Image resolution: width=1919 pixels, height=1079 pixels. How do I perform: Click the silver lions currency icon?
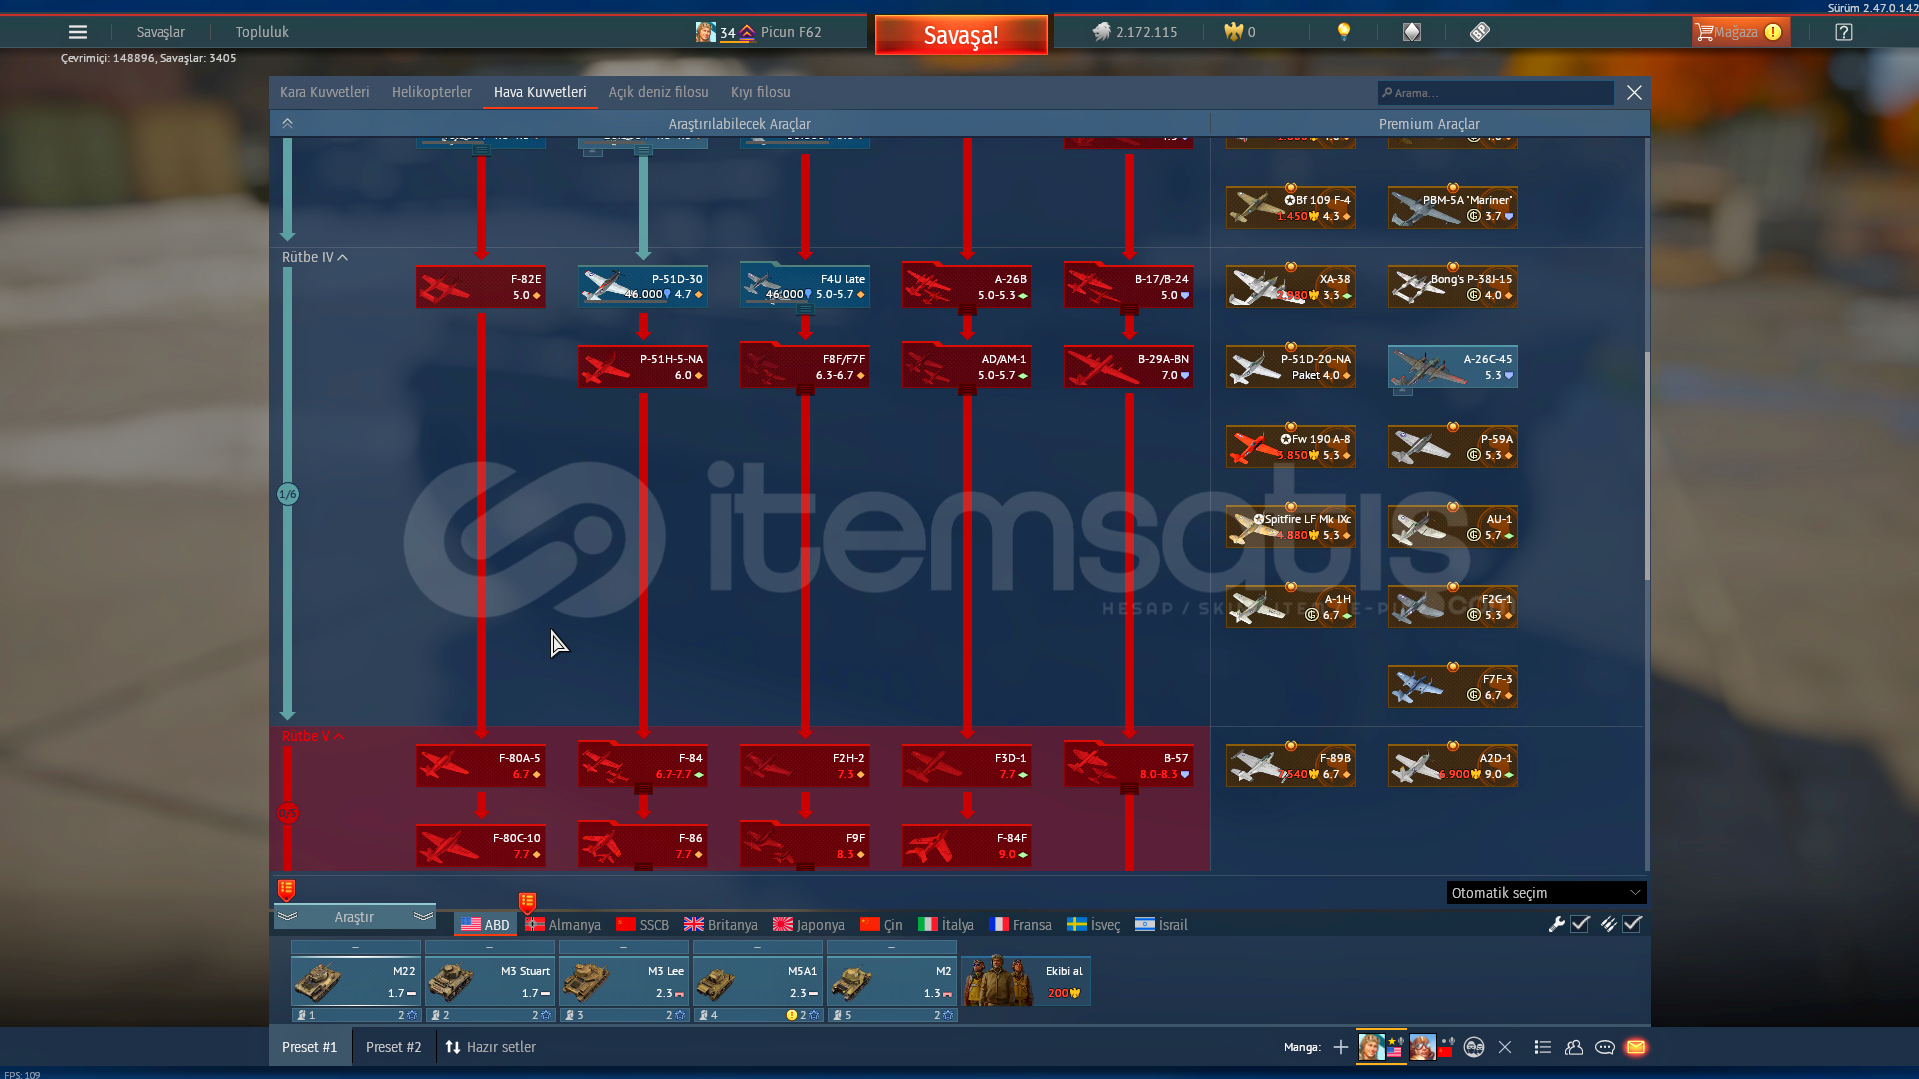click(x=1101, y=32)
